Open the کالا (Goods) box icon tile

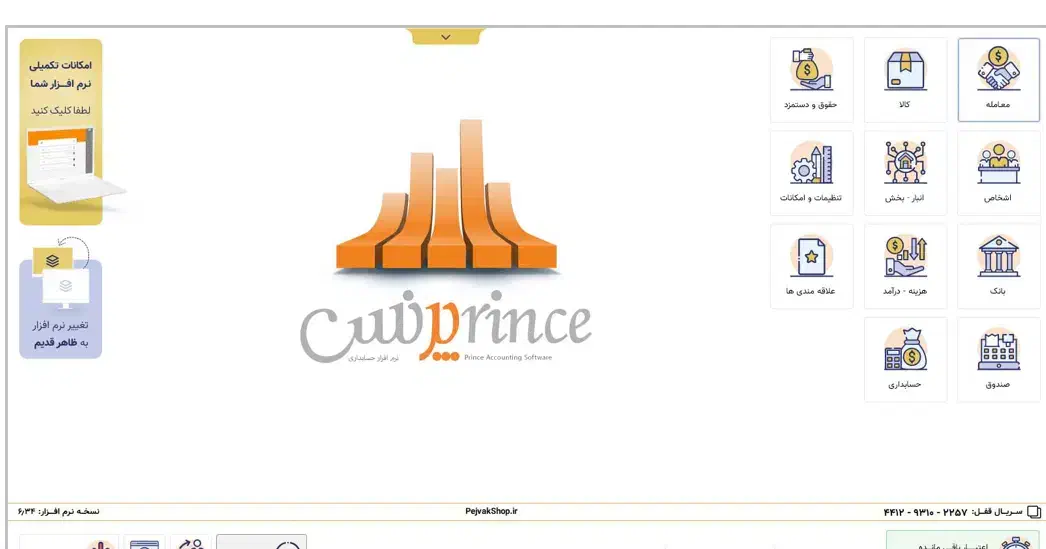(x=905, y=79)
